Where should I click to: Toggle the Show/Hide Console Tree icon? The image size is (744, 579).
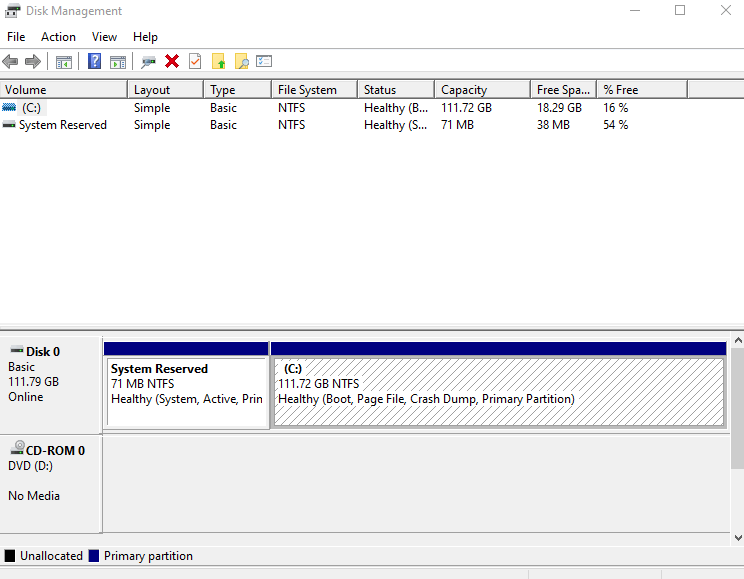(x=64, y=62)
